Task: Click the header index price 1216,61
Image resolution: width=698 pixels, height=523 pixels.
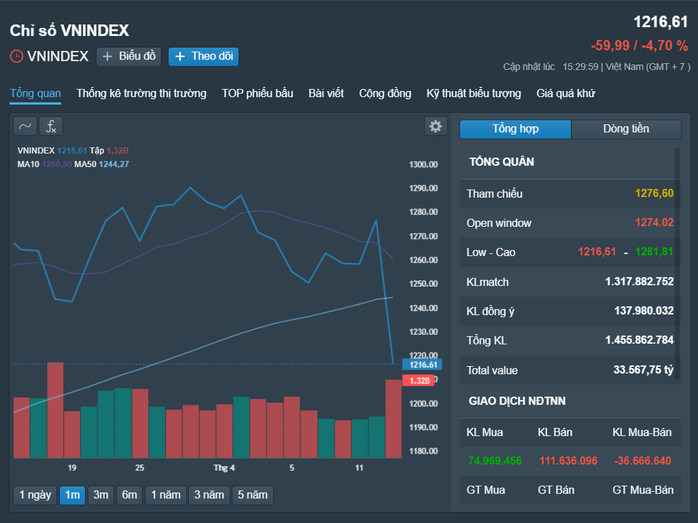Action: [661, 22]
